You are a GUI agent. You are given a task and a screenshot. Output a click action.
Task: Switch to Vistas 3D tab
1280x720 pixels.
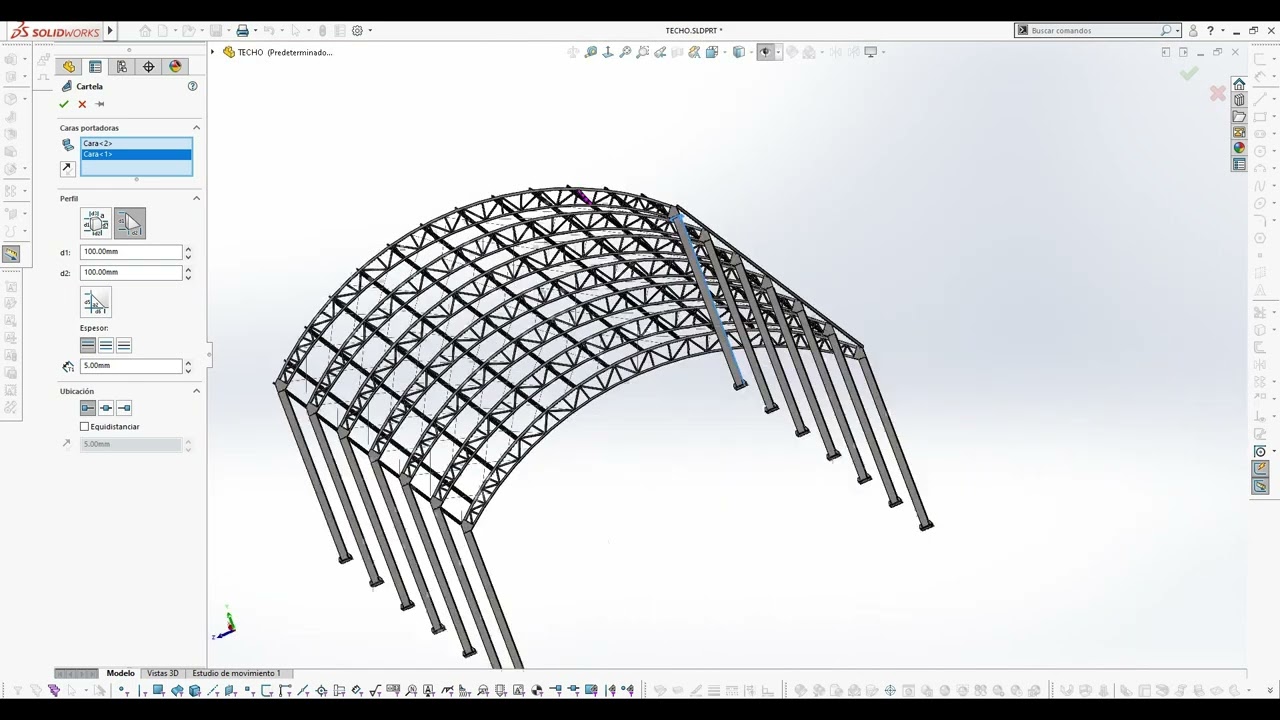point(162,673)
